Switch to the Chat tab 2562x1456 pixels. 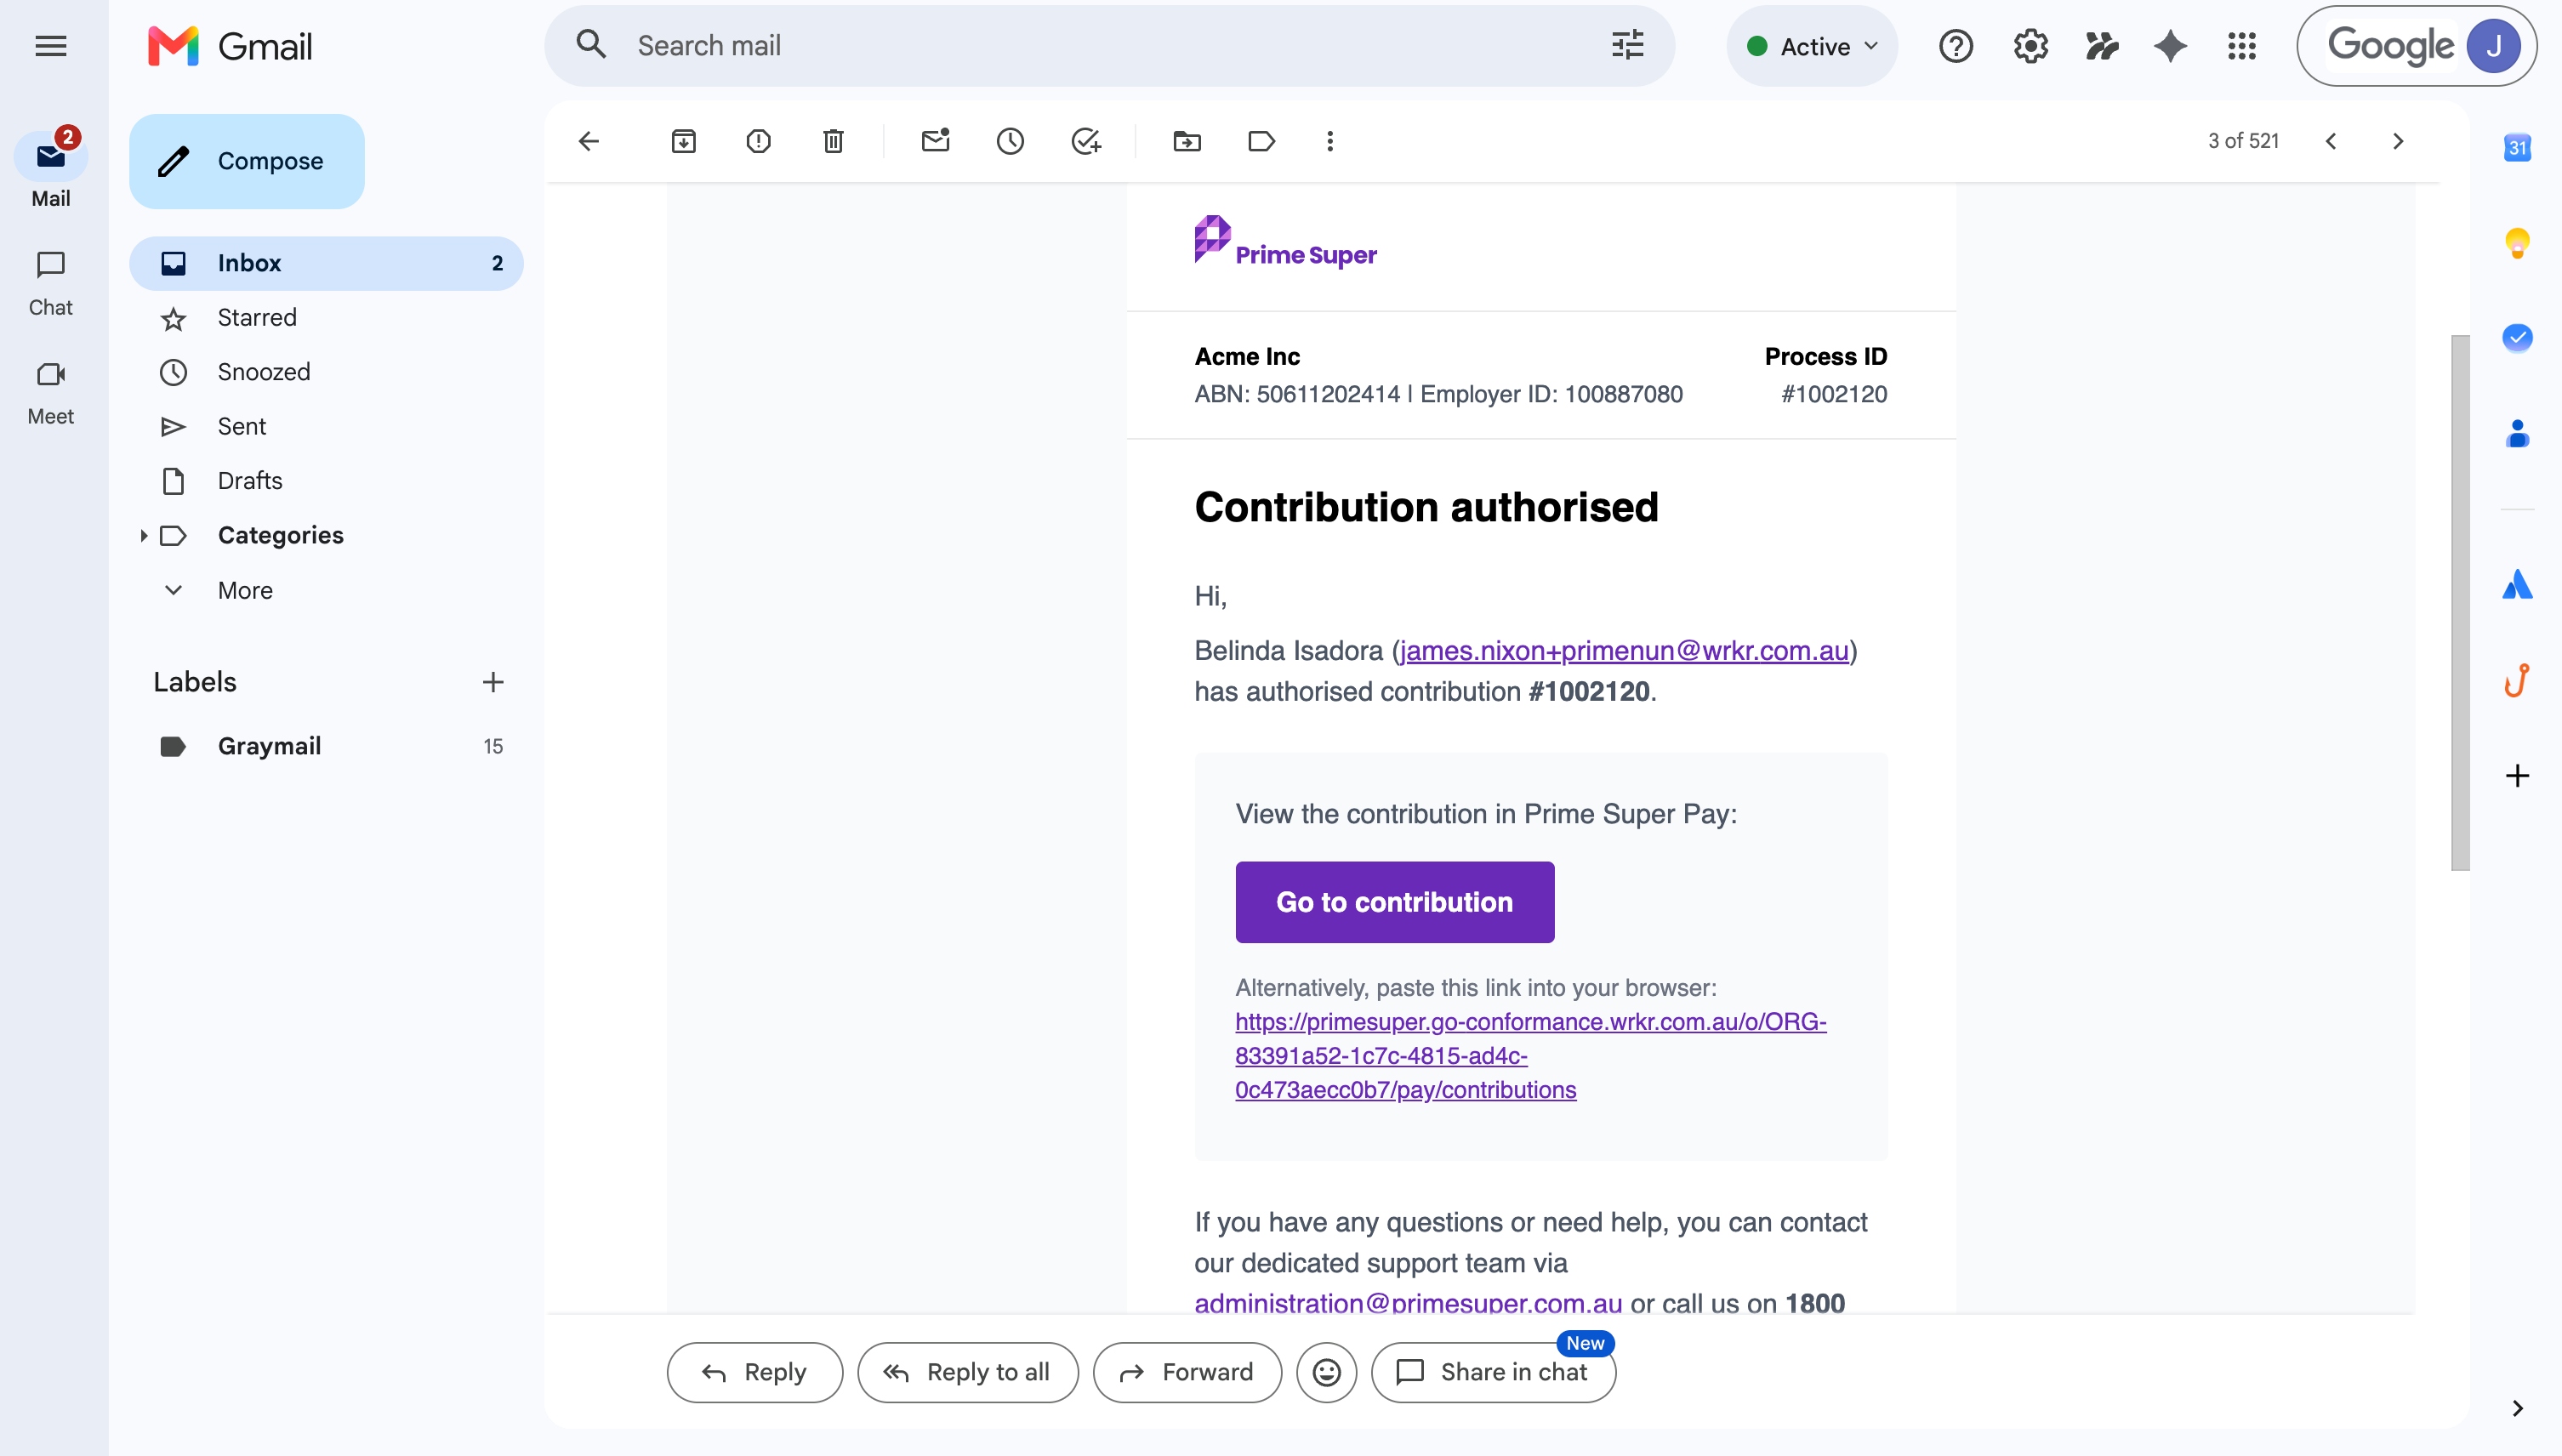[51, 283]
